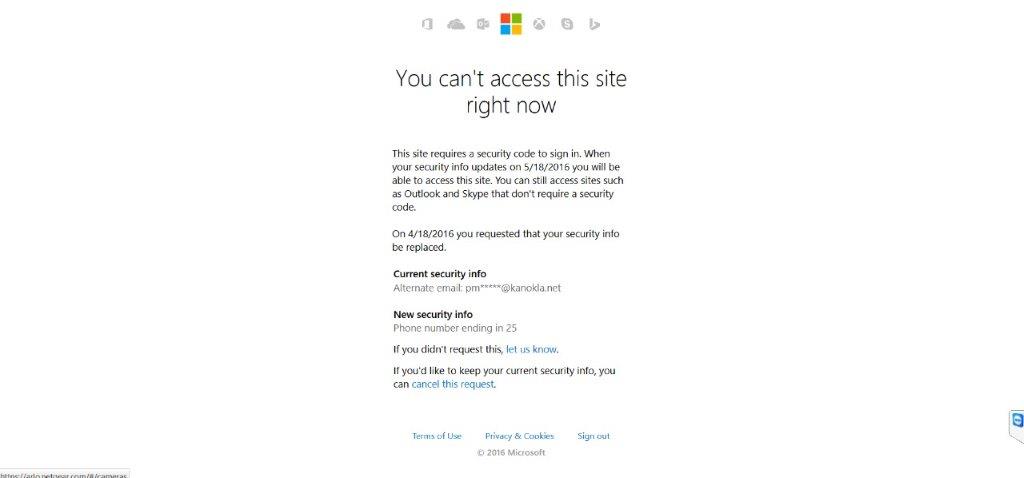
Task: Select the Outlook icon
Action: click(483, 24)
